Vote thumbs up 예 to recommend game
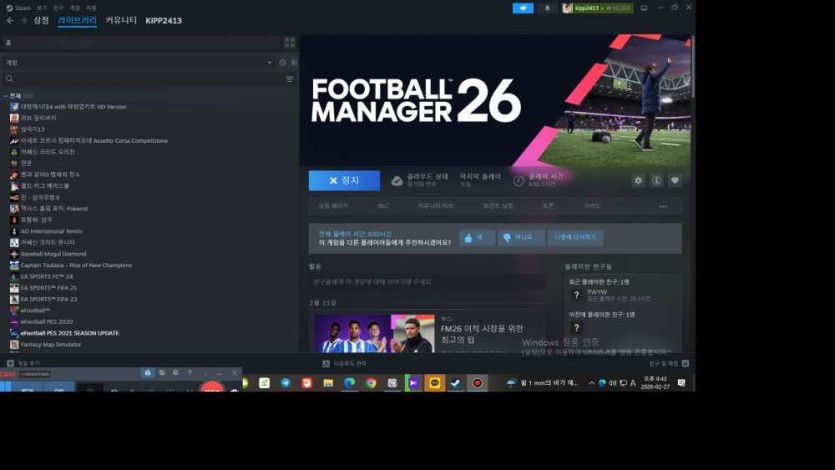The width and height of the screenshot is (835, 470). 476,238
